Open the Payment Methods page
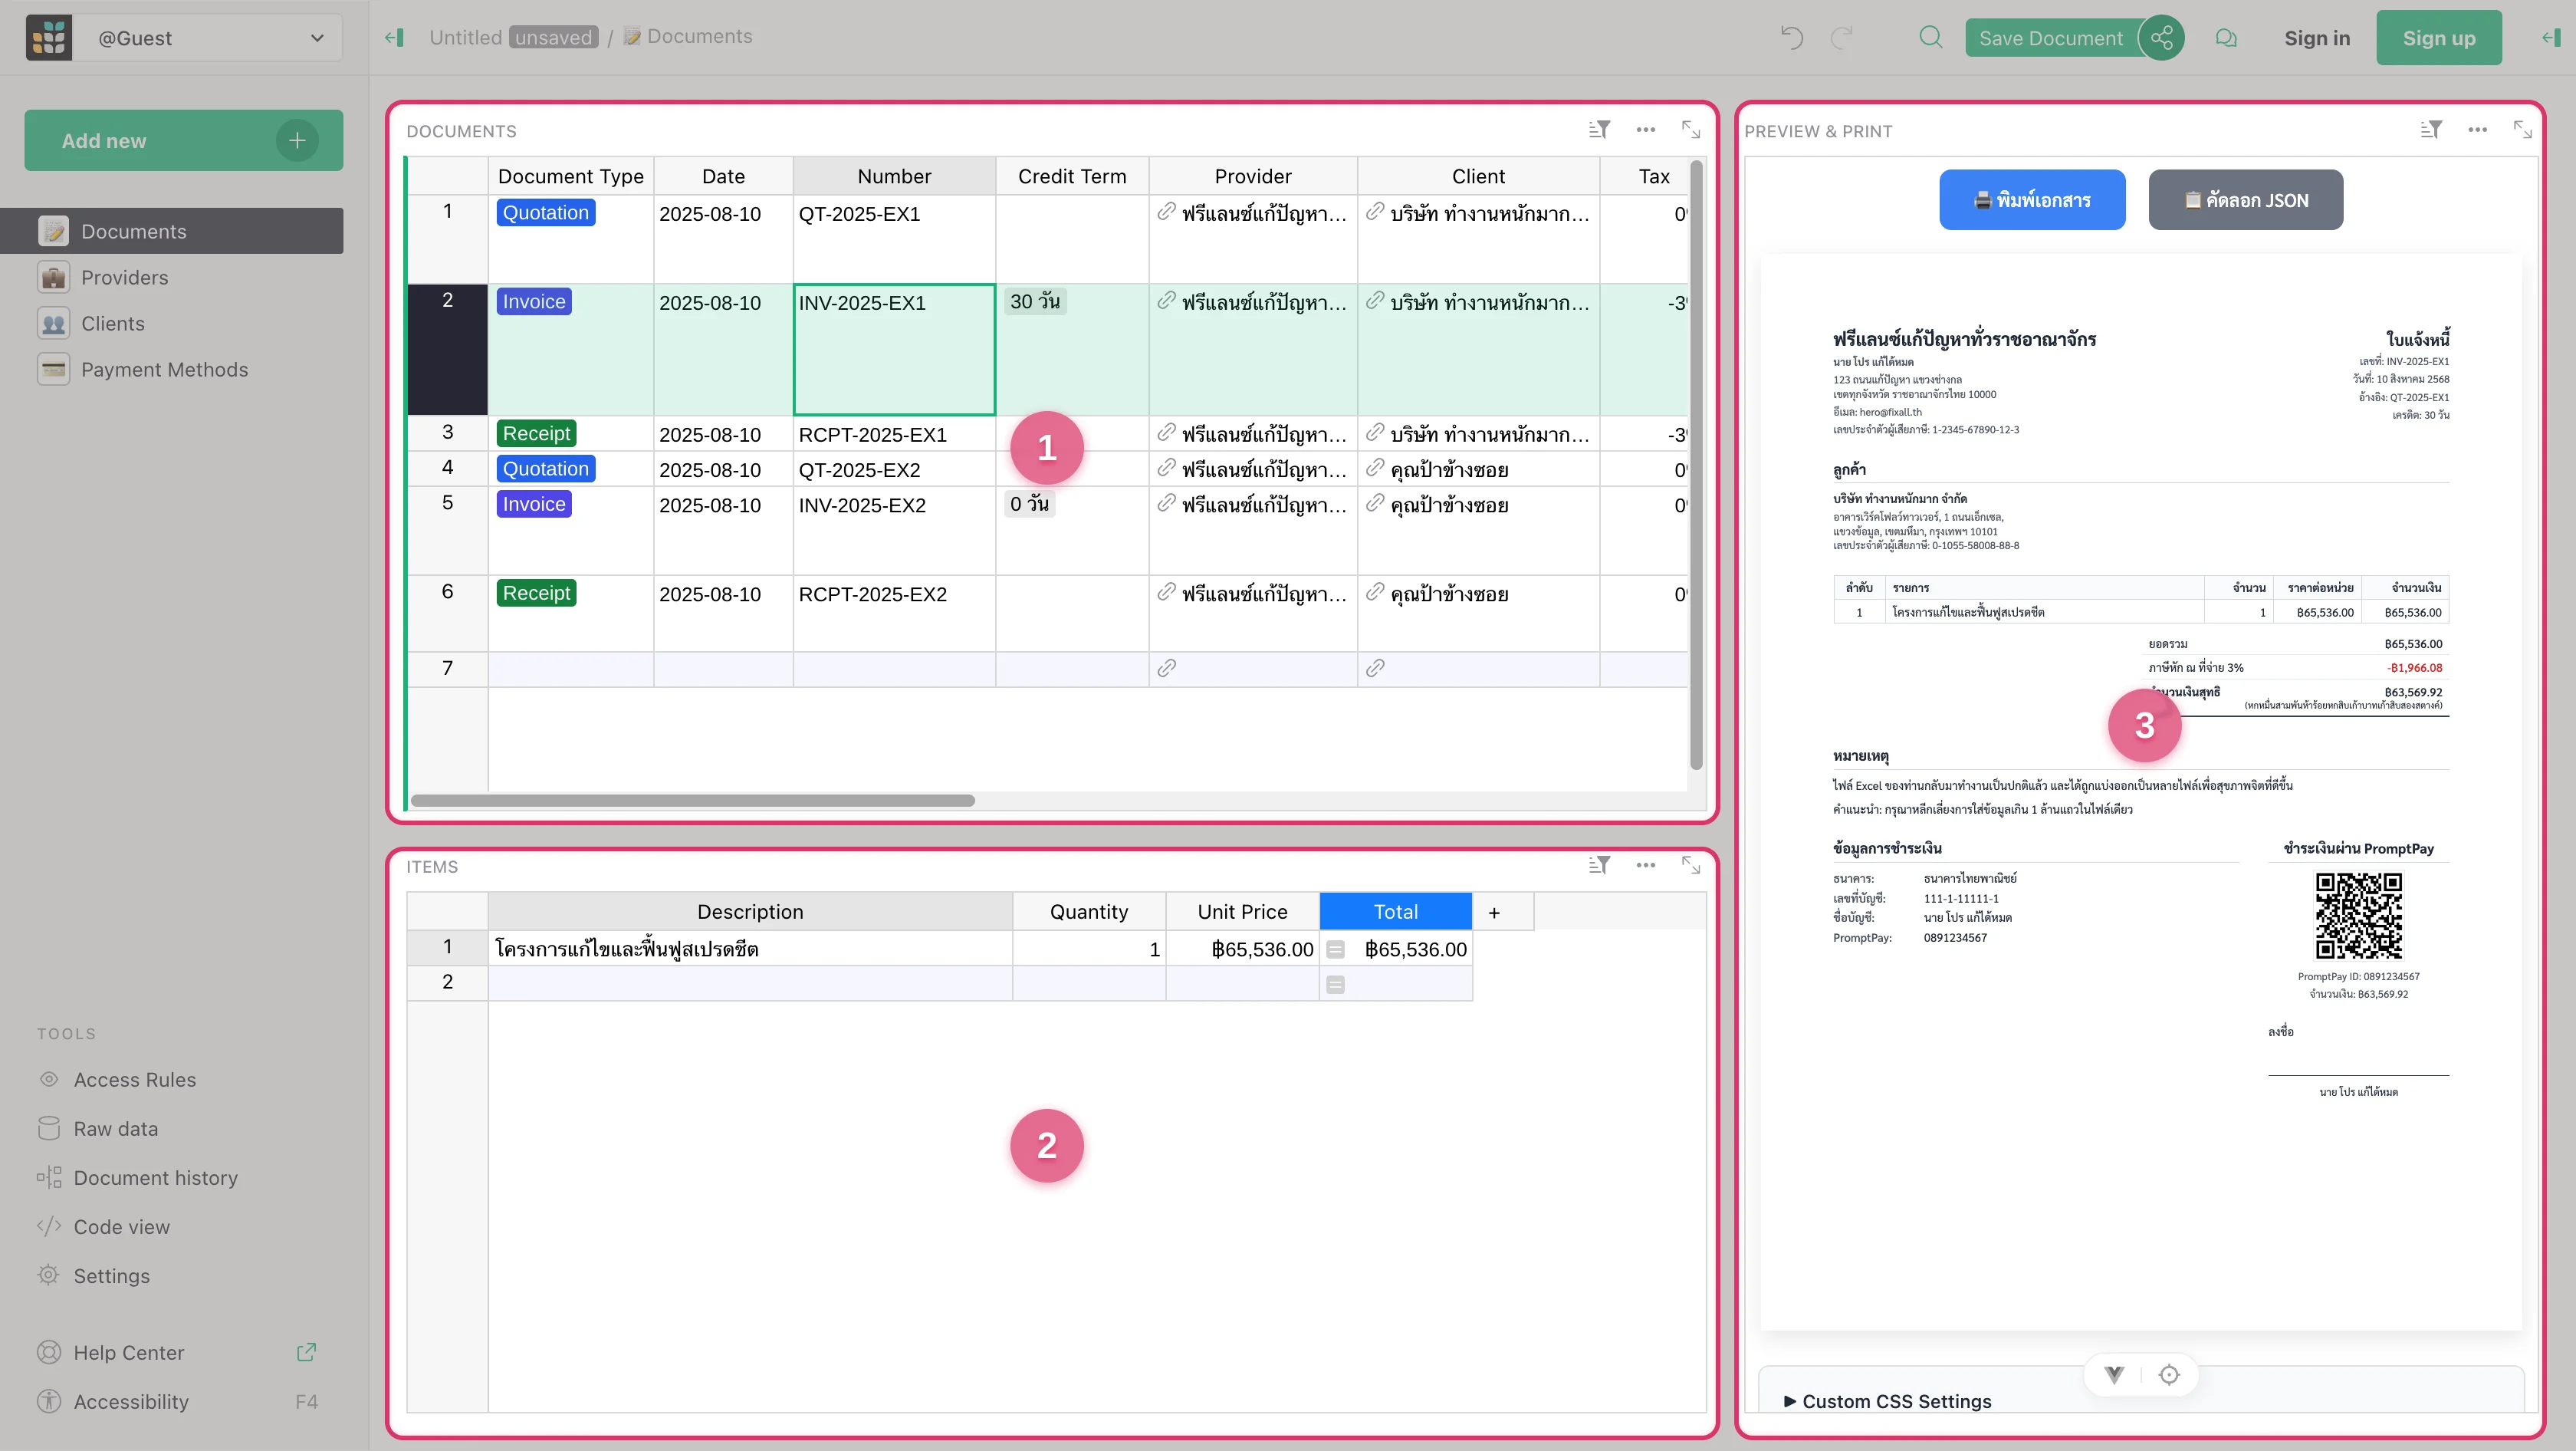The height and width of the screenshot is (1451, 2576). coord(164,369)
